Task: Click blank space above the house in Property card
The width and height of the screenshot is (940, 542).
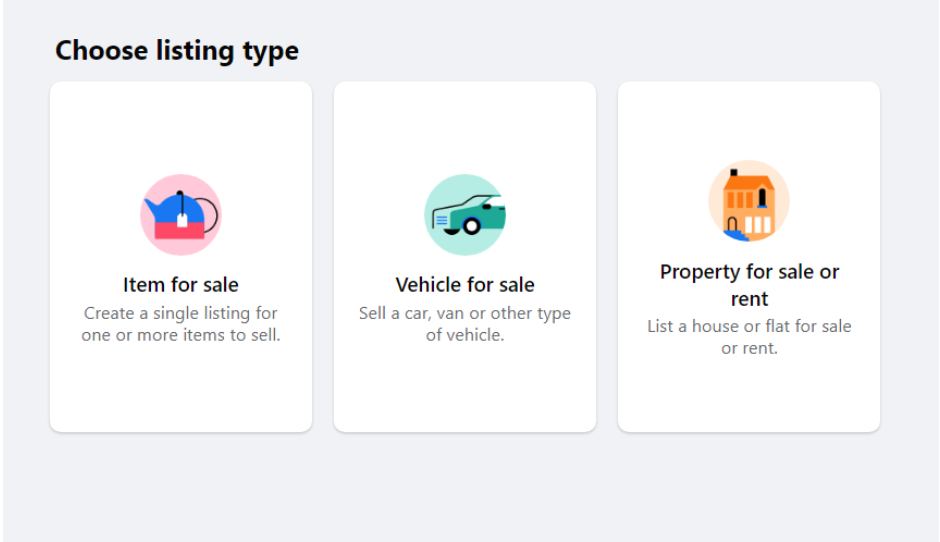Action: tap(749, 120)
